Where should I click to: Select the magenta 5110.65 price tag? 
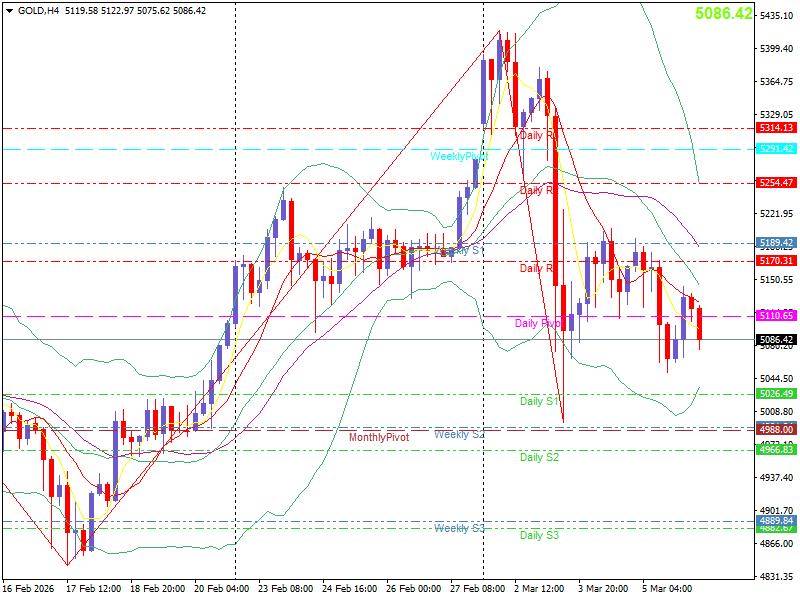(775, 315)
